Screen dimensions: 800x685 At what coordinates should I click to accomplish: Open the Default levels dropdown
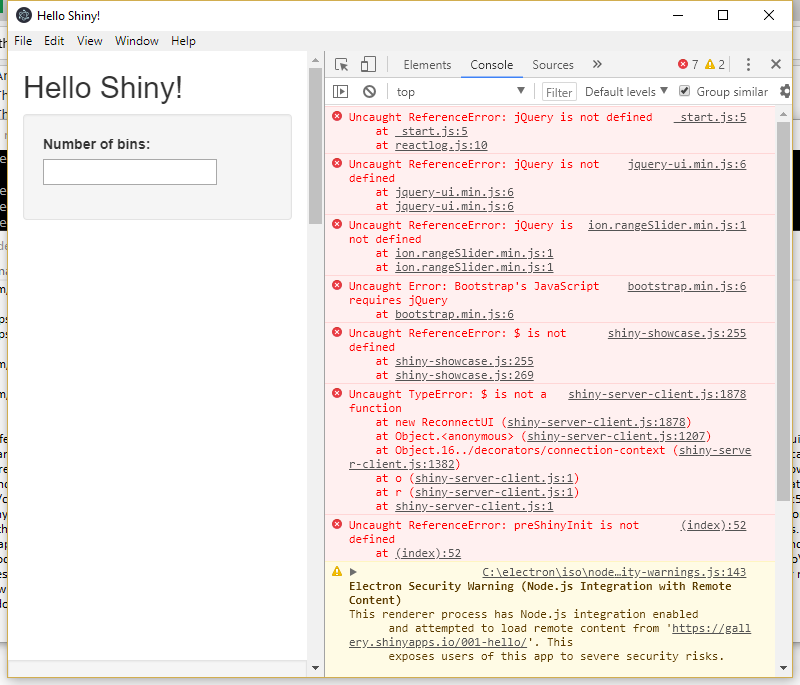click(x=625, y=91)
